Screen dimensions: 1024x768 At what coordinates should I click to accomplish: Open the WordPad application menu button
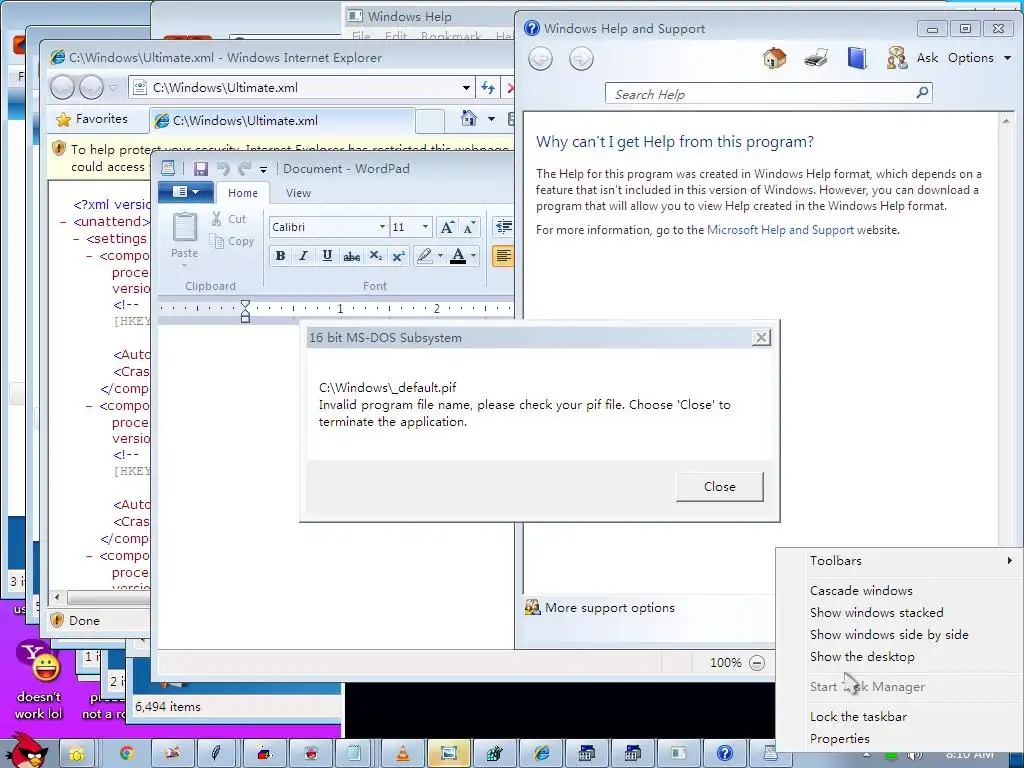[186, 191]
